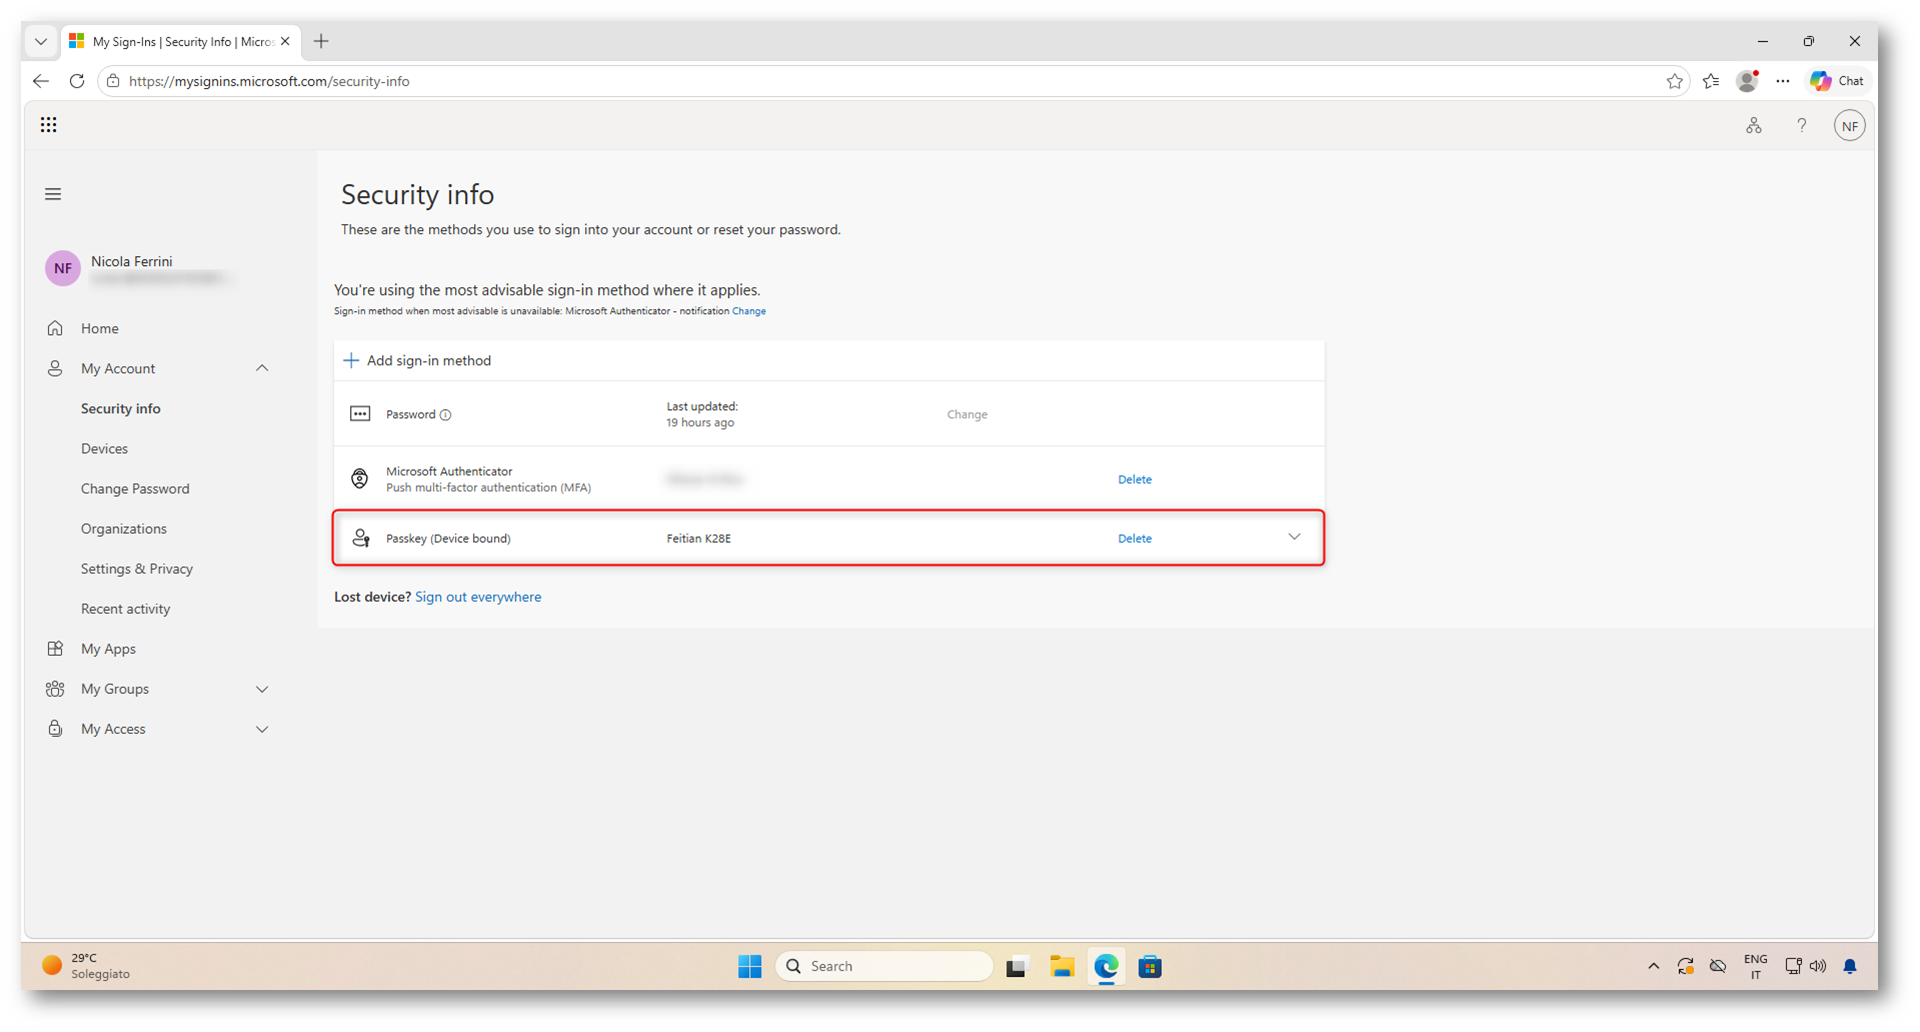Expand the My Groups section chevron
Screen dimensions: 1920x1032
(x=262, y=689)
